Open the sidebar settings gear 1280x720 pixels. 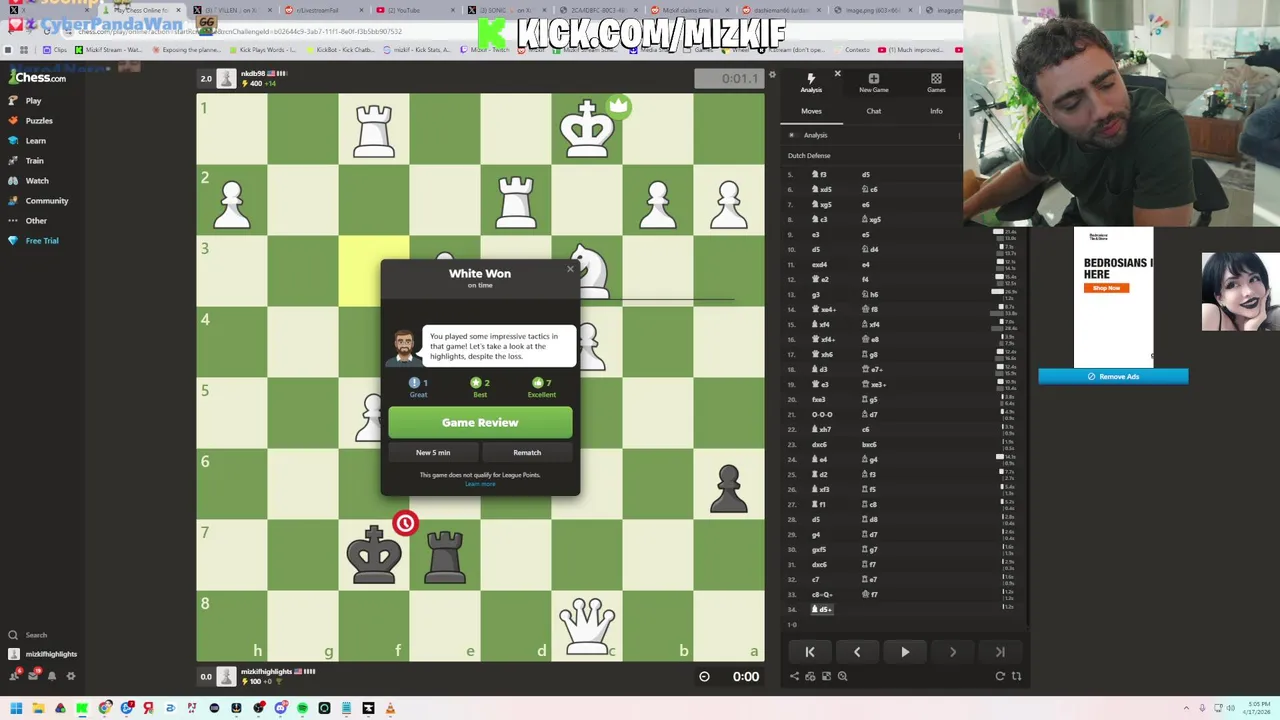71,676
